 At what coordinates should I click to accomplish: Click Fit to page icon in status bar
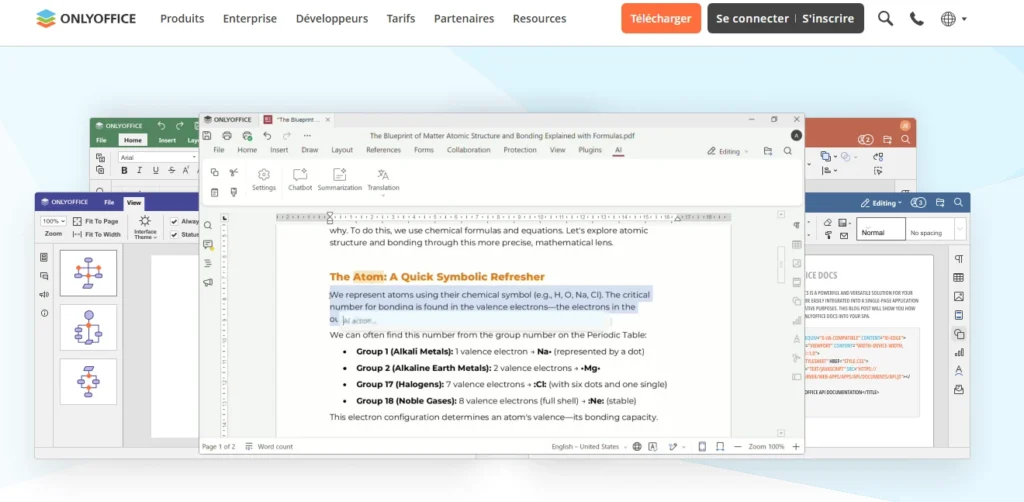point(702,447)
